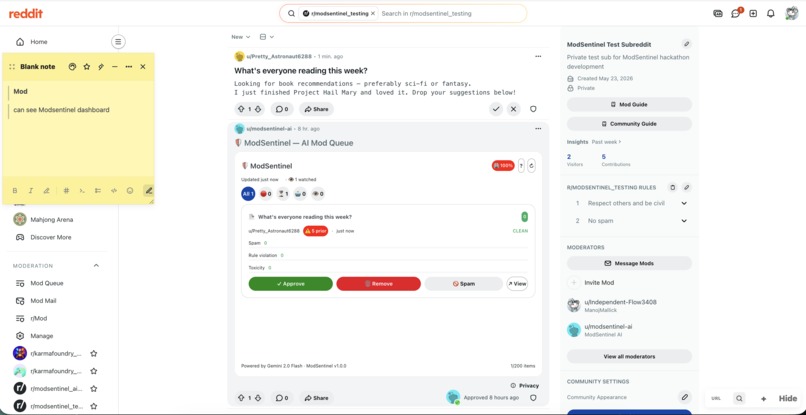Viewport: 806px width, 415px height.
Task: Downvote the book recommendations post
Action: tap(259, 109)
